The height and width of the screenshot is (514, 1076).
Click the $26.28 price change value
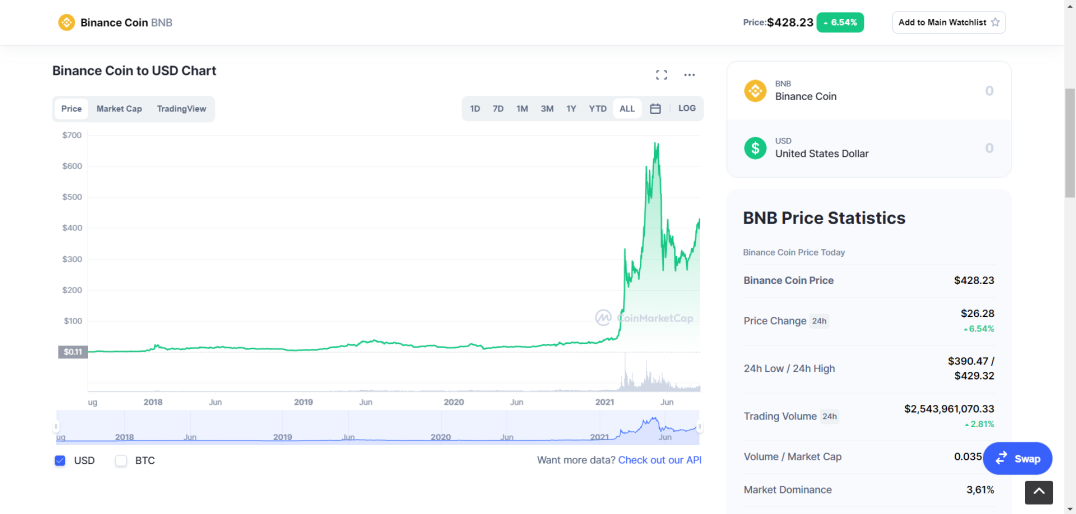coord(978,314)
